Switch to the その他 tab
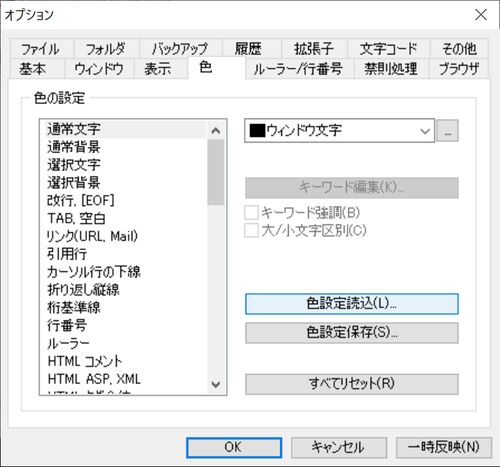 coord(459,49)
